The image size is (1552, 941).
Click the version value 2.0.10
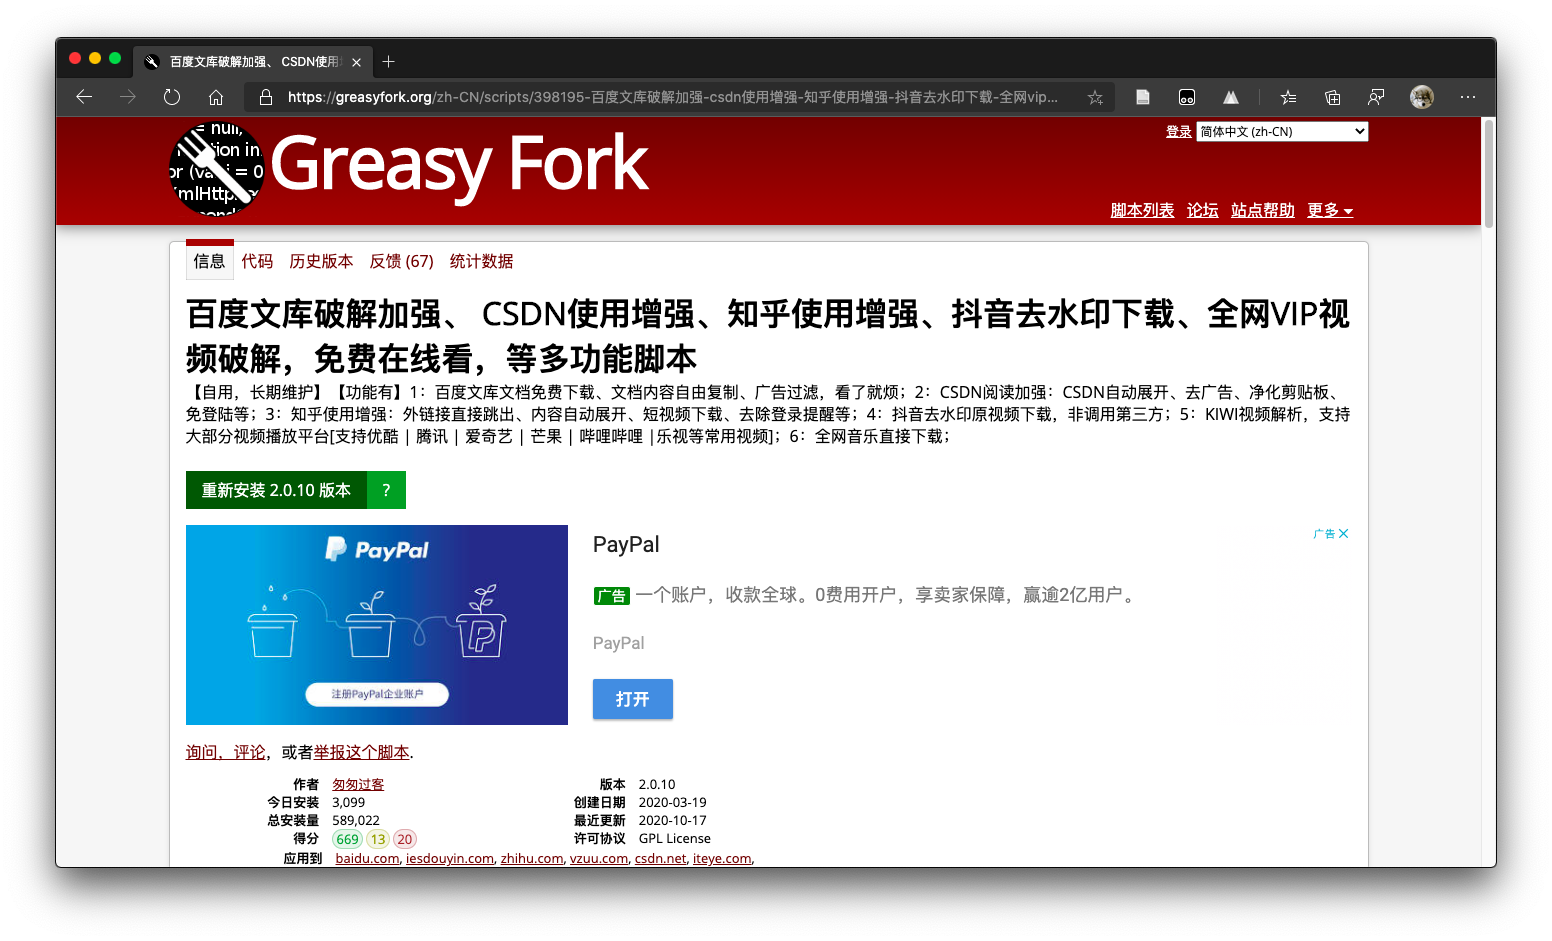(657, 785)
